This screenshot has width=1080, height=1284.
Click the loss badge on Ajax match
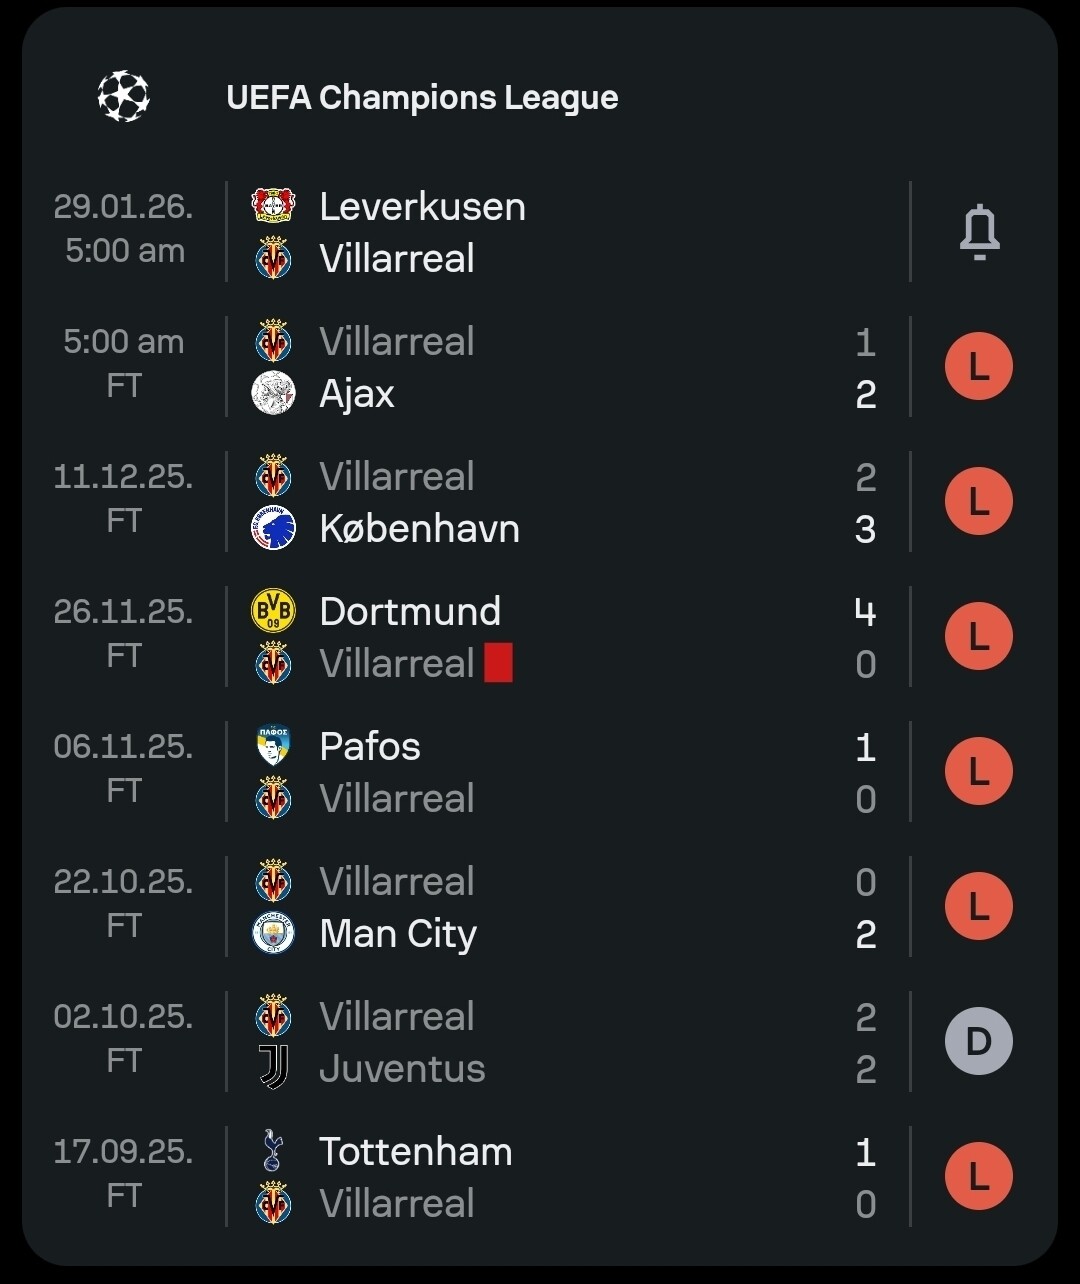click(x=979, y=367)
